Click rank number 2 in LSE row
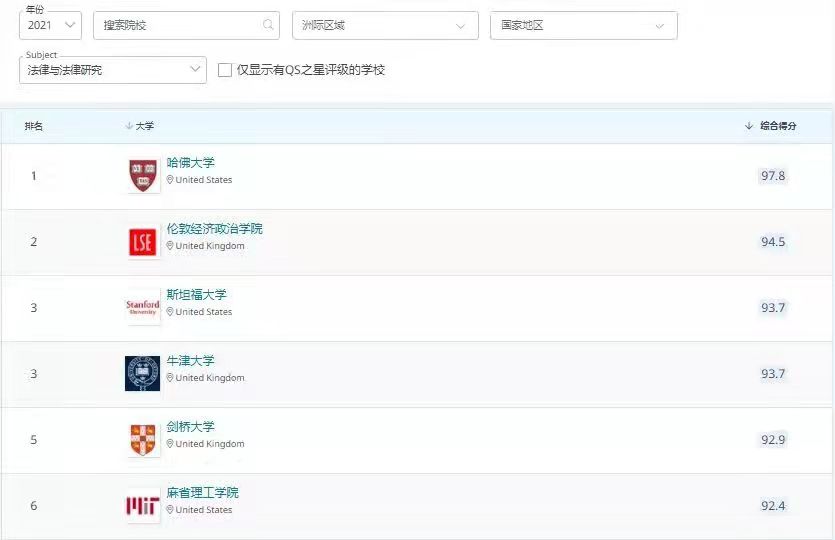This screenshot has width=835, height=540. tap(34, 242)
